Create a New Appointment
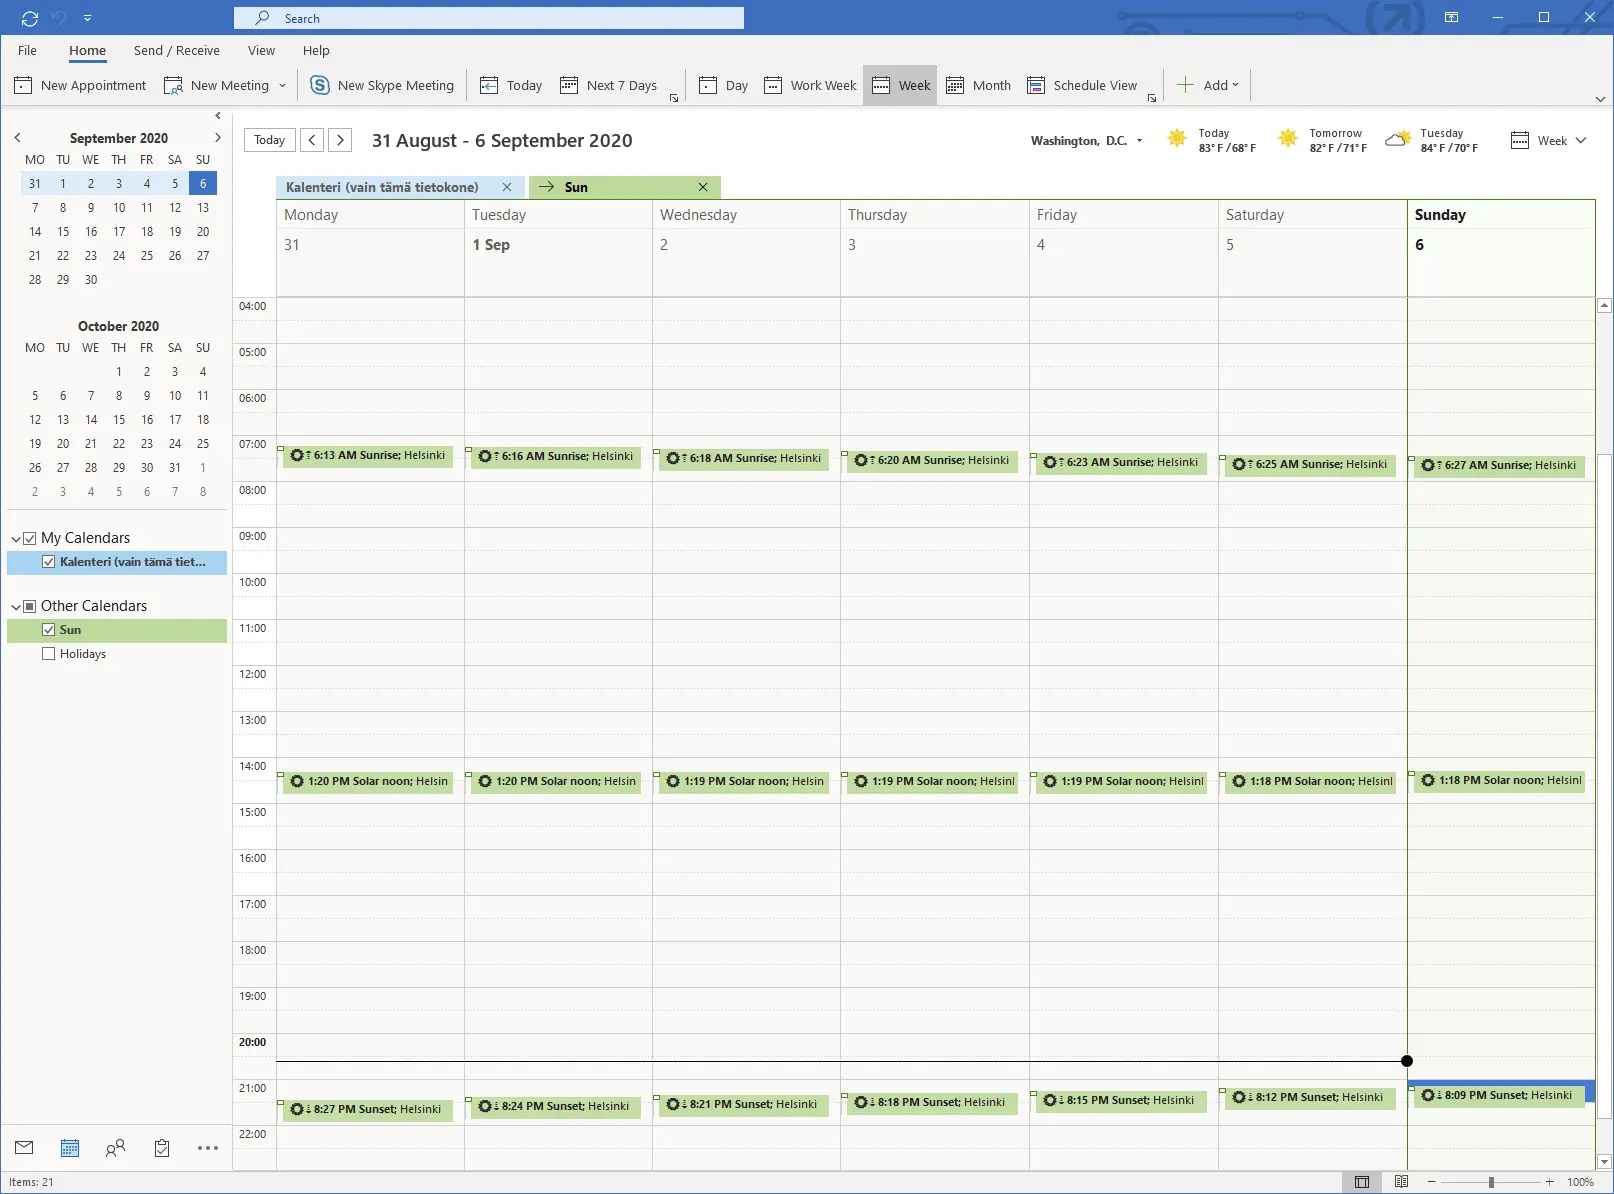 (x=80, y=85)
